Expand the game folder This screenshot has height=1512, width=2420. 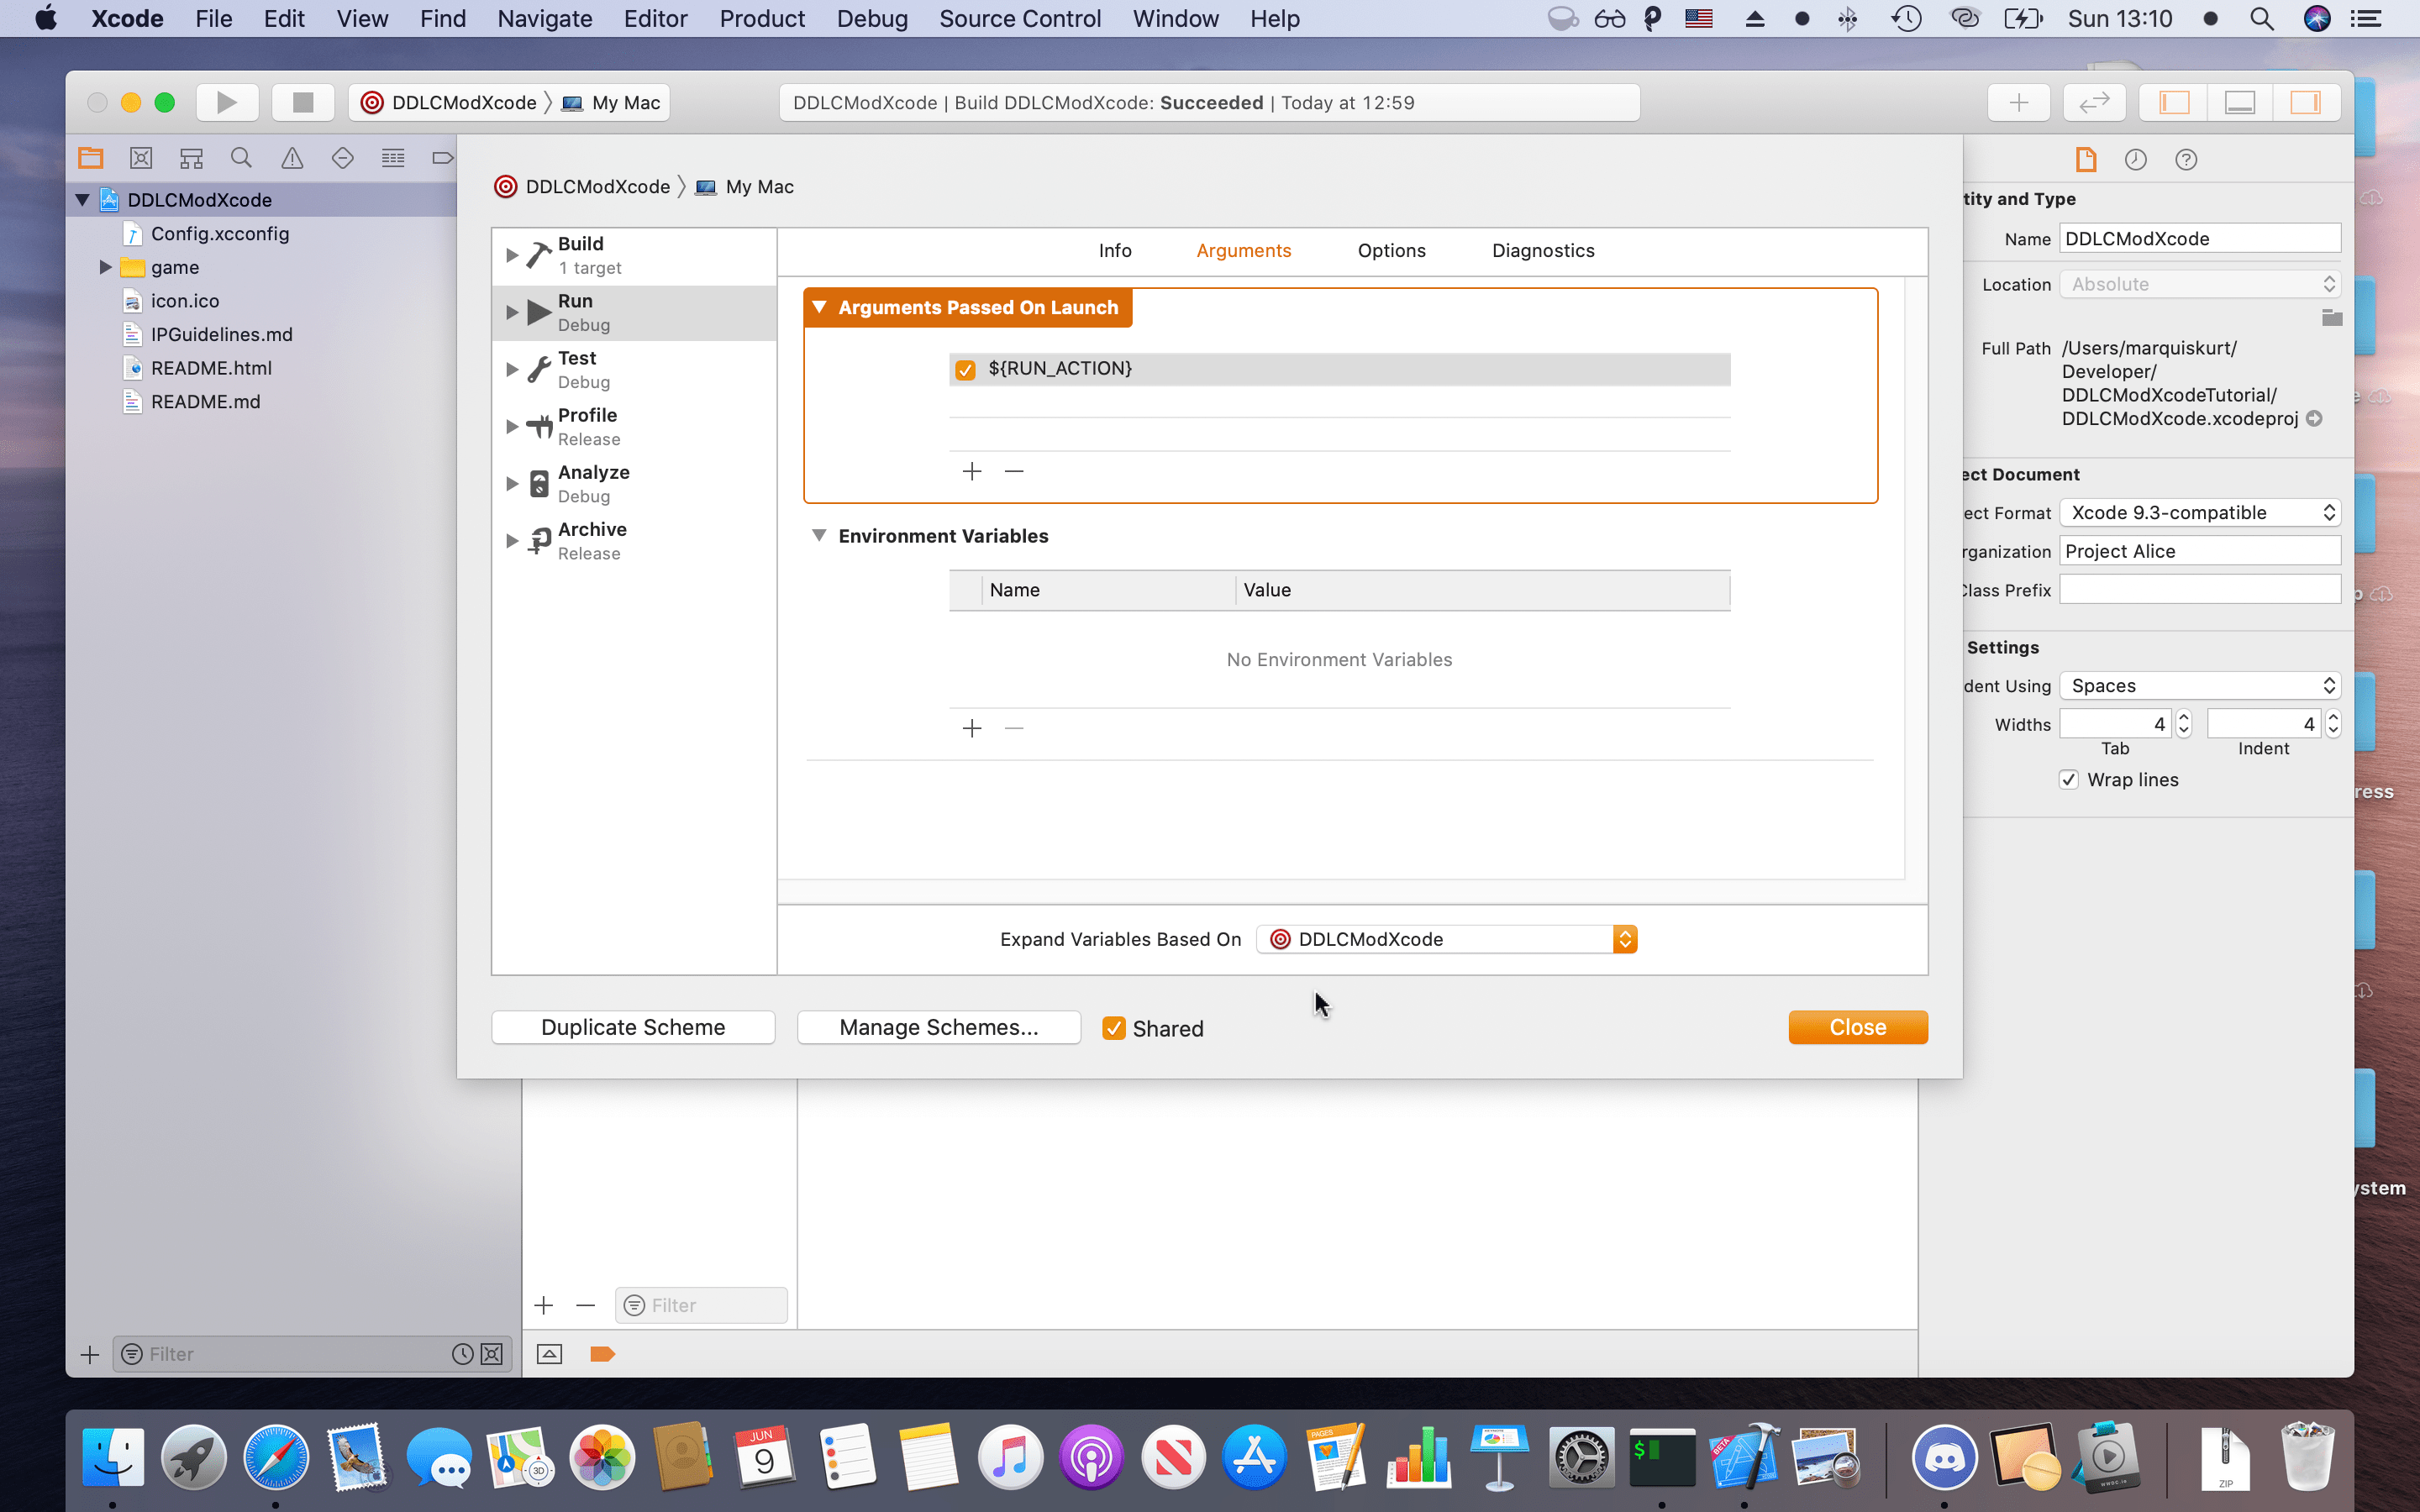tap(105, 267)
